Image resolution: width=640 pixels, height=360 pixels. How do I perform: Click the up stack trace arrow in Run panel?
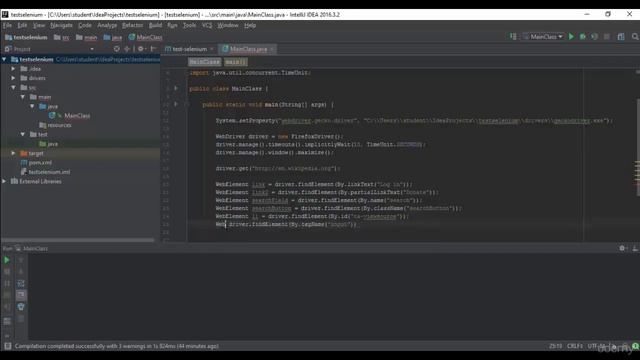point(21,260)
